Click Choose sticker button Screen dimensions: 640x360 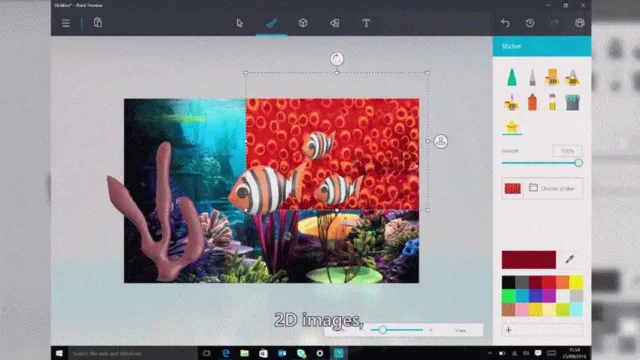(x=552, y=188)
